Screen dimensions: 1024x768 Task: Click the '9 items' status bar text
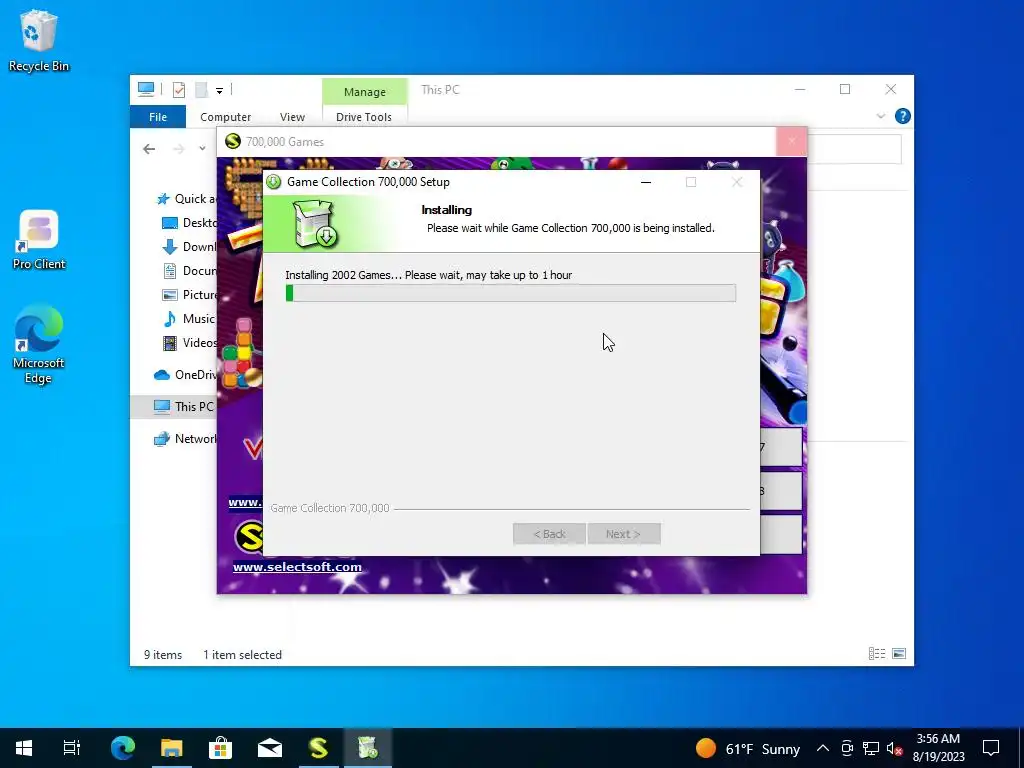pos(163,654)
